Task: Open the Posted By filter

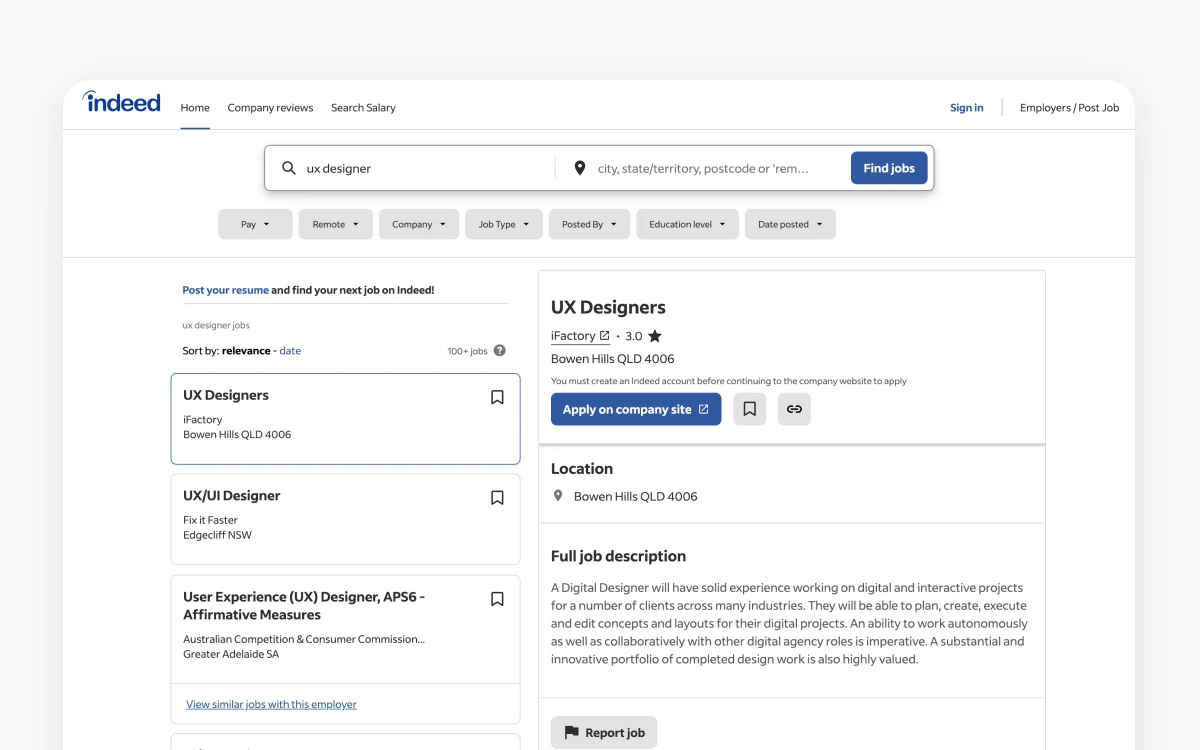Action: pos(589,224)
